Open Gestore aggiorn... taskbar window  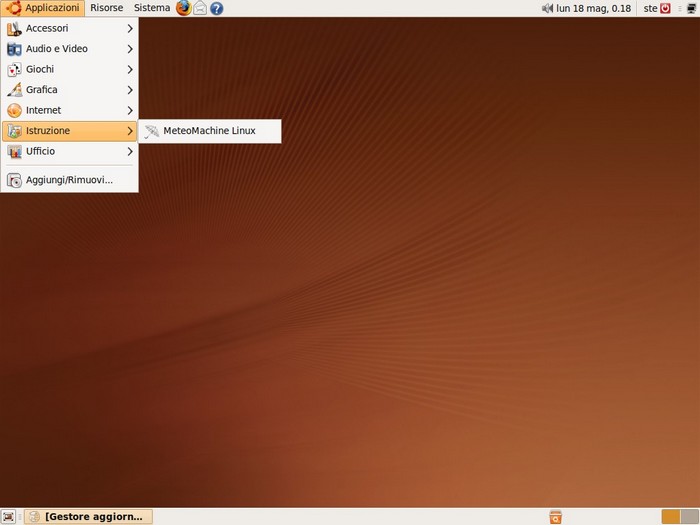(88, 517)
